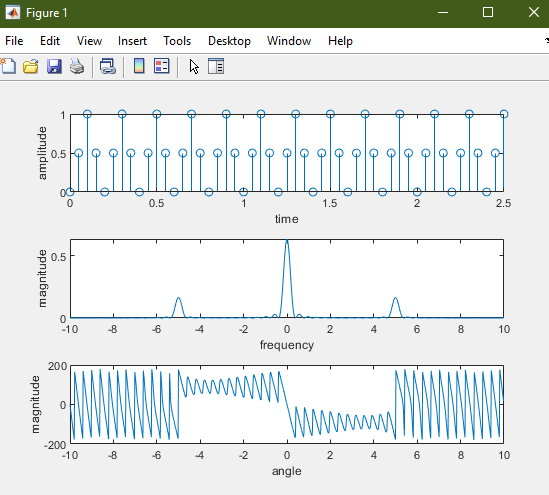
Task: Click the 'time' x-axis label
Action: pyautogui.click(x=287, y=219)
